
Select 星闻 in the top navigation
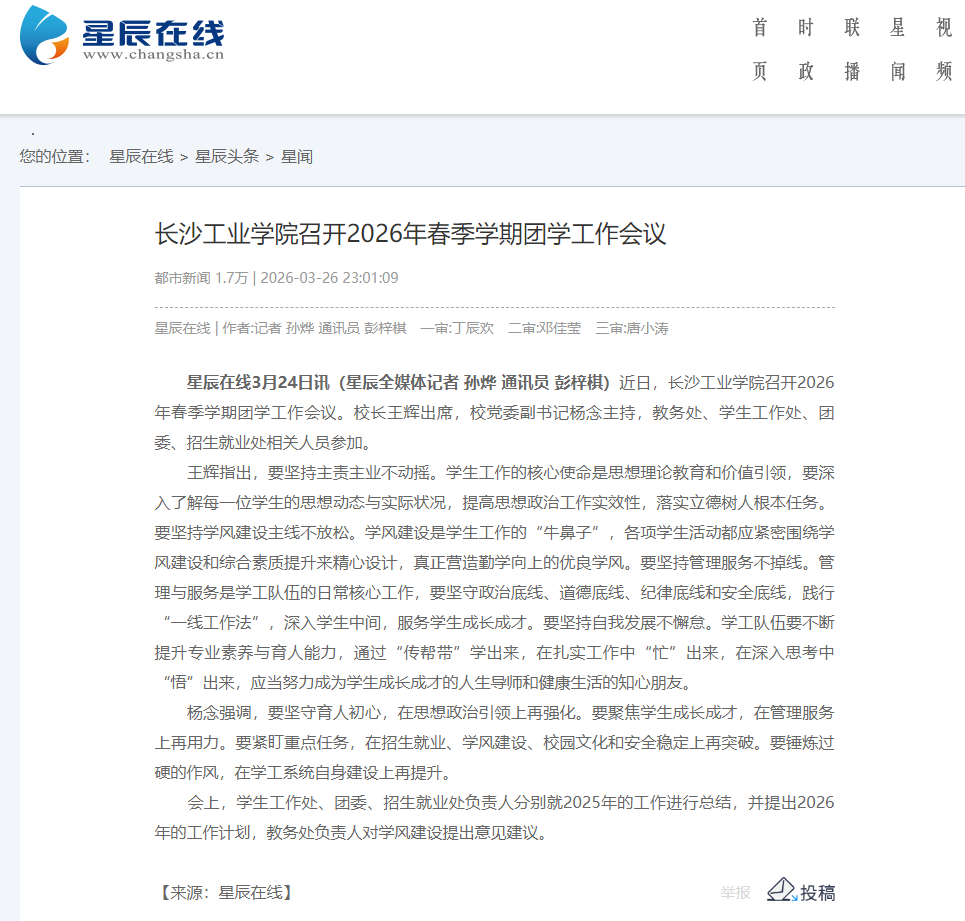click(898, 50)
